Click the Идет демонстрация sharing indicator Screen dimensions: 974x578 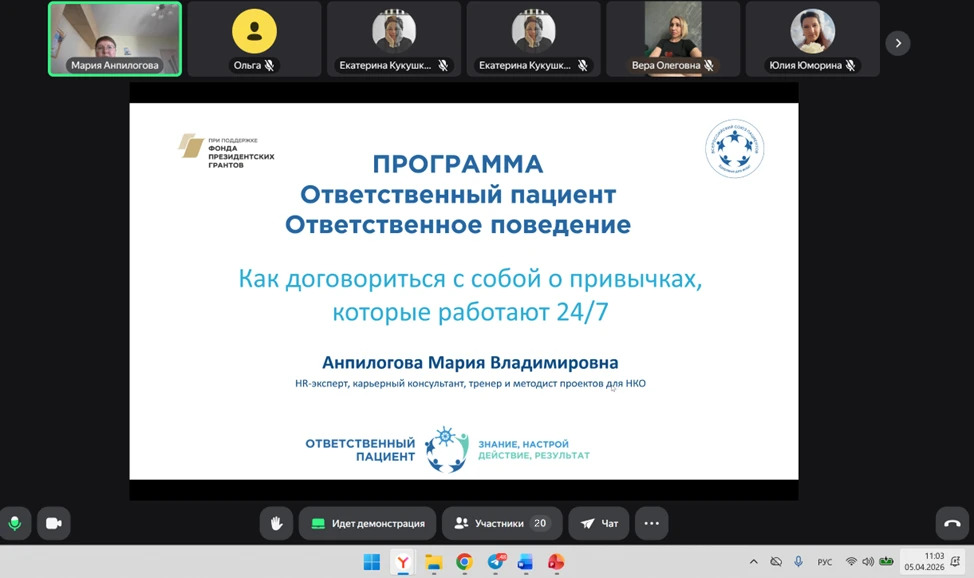tap(367, 523)
